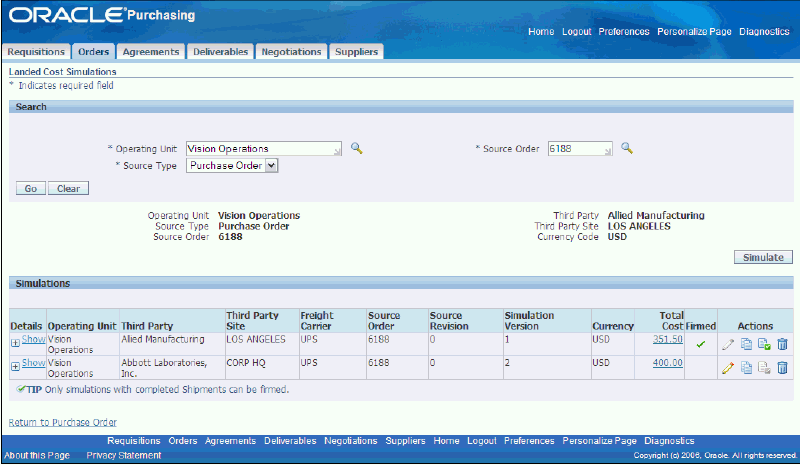Click Return to Purchase Order link

pos(63,422)
